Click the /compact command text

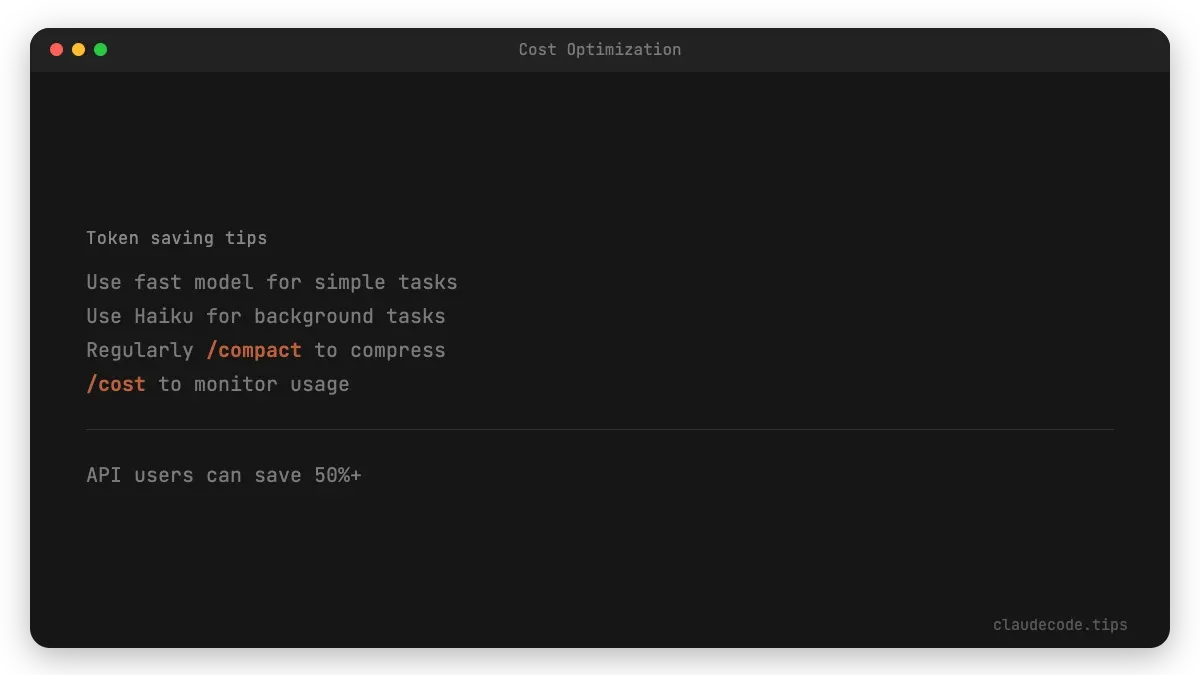[254, 350]
